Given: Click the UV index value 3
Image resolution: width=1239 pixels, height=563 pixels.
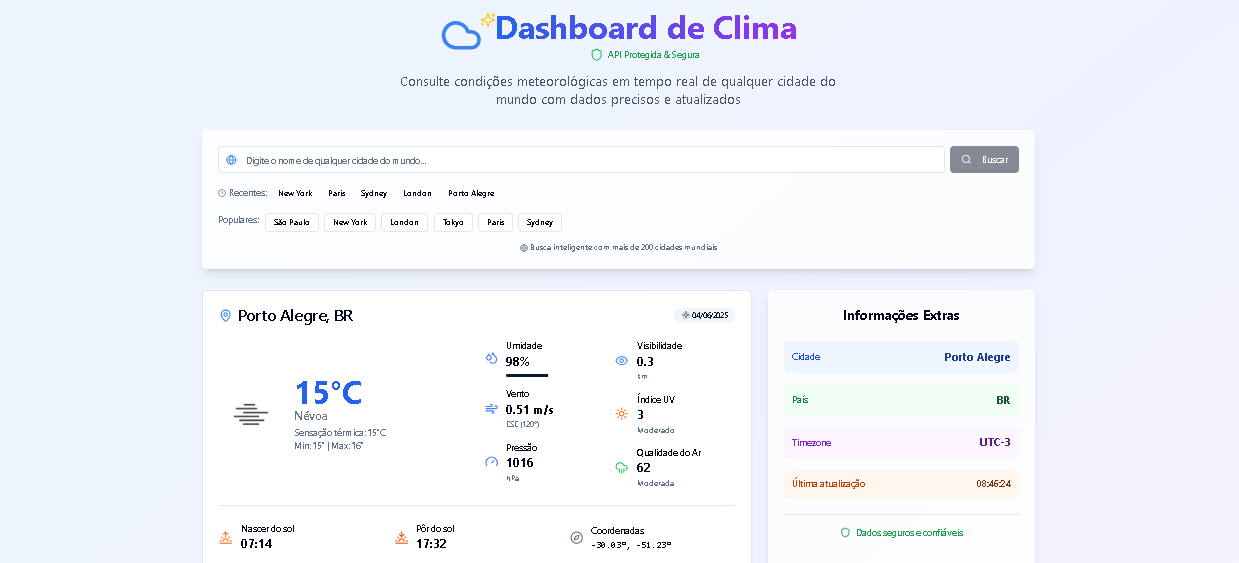Looking at the screenshot, I should [x=640, y=415].
